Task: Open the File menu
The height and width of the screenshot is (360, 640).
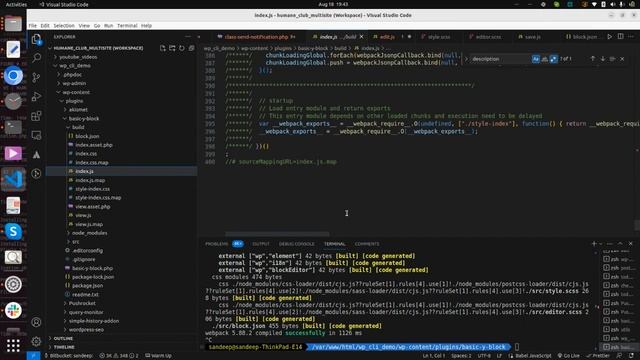Action: click(x=33, y=26)
